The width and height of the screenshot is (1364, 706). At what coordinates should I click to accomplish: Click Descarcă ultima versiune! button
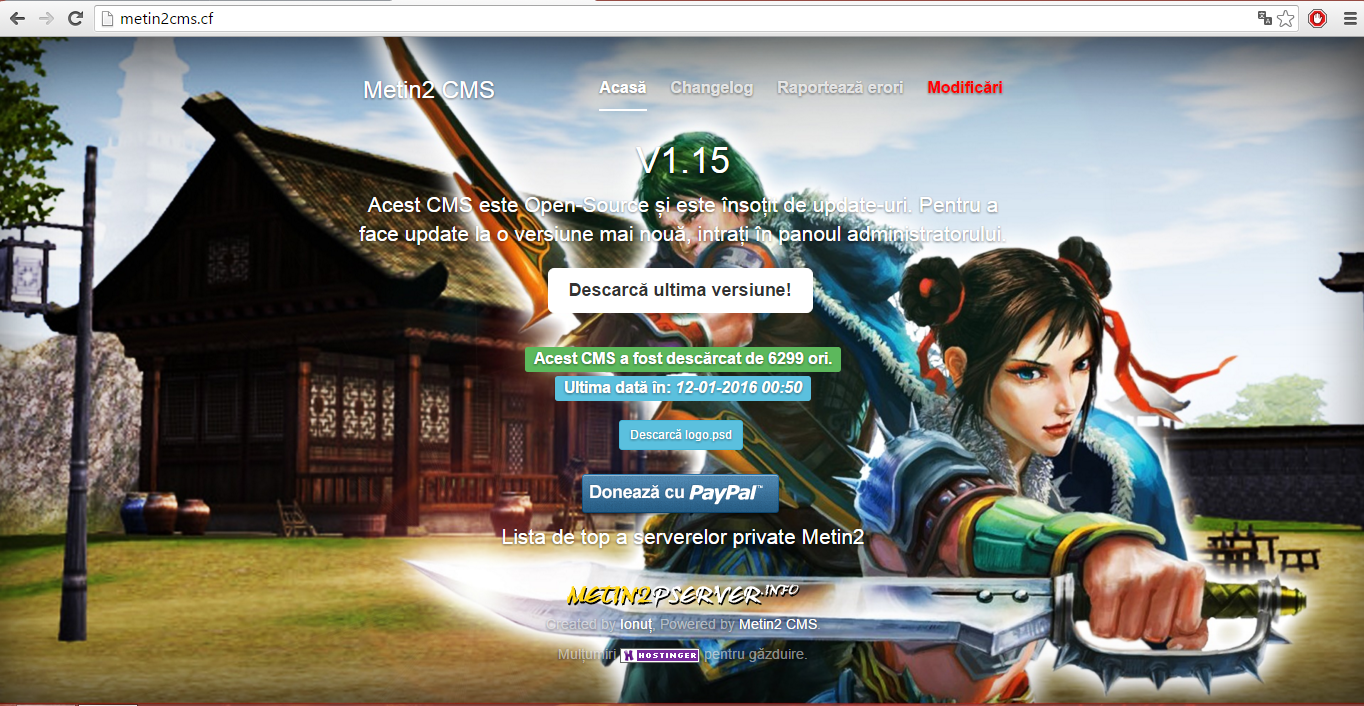pos(680,291)
